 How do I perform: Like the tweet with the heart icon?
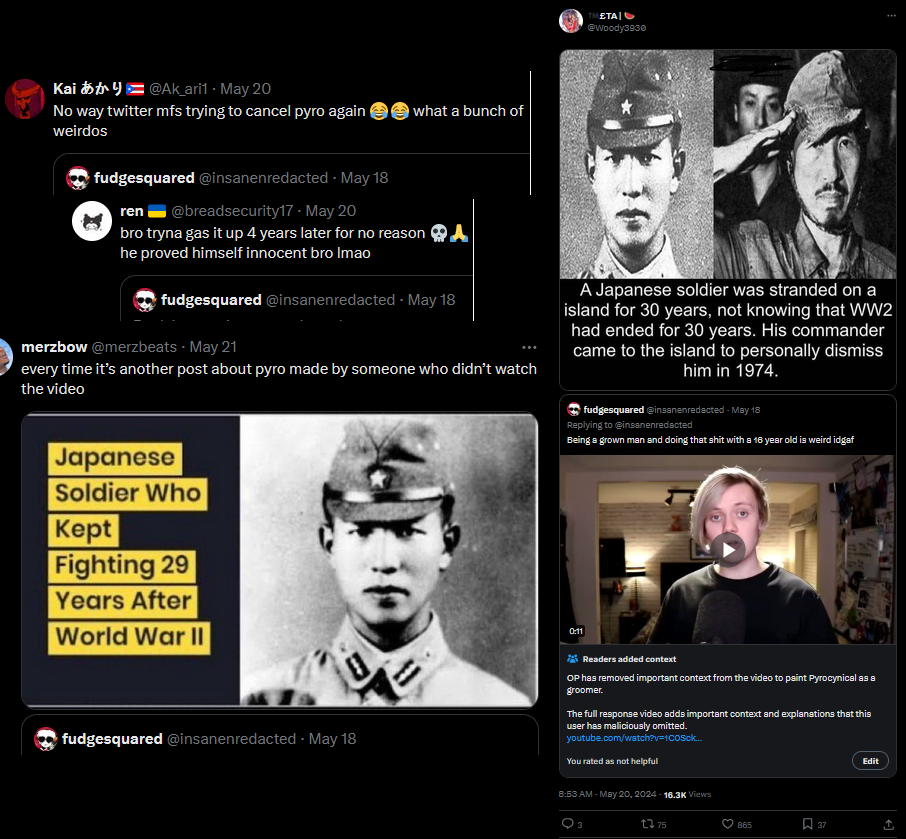[x=727, y=824]
